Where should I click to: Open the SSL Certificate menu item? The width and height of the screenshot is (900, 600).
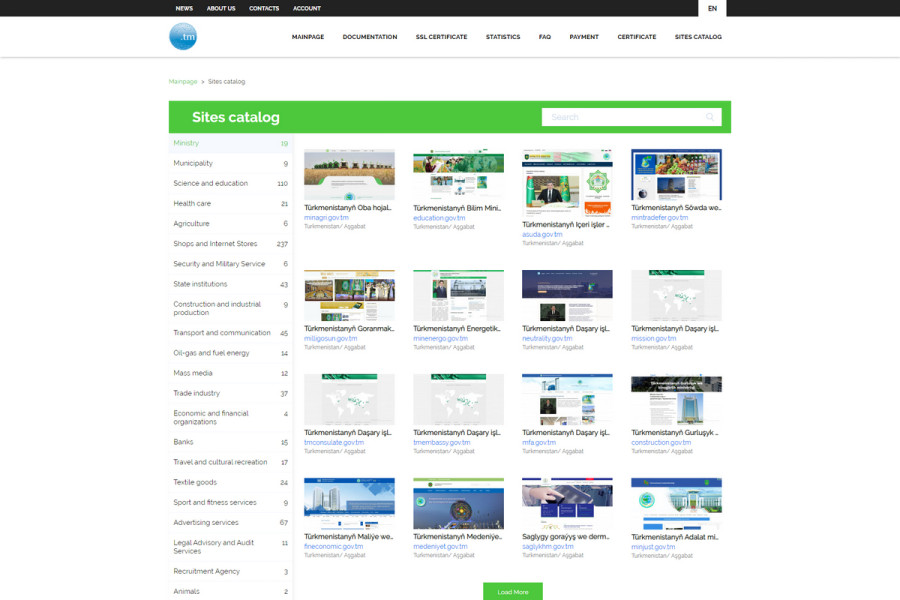point(441,37)
